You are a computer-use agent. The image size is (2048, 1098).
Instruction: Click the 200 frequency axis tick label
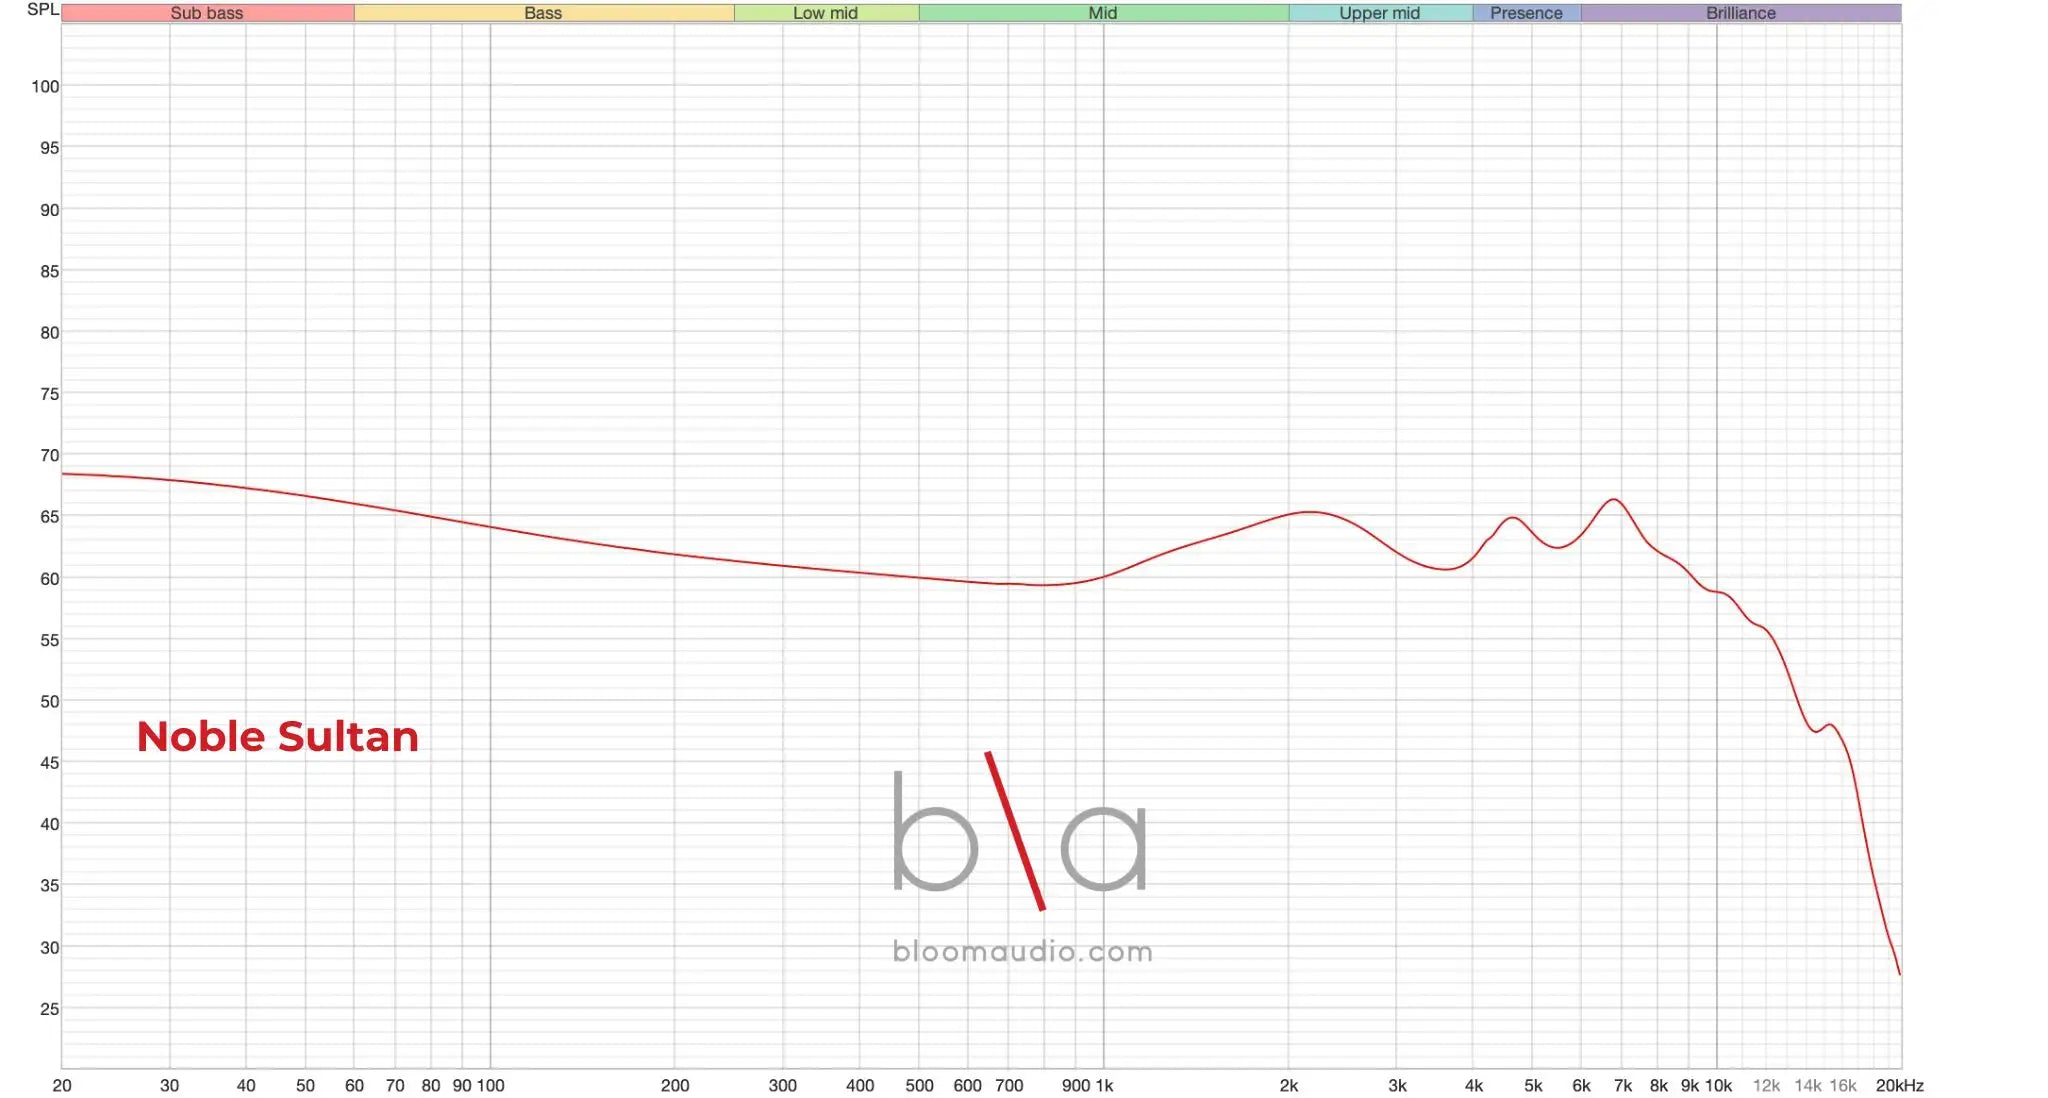coord(675,1086)
